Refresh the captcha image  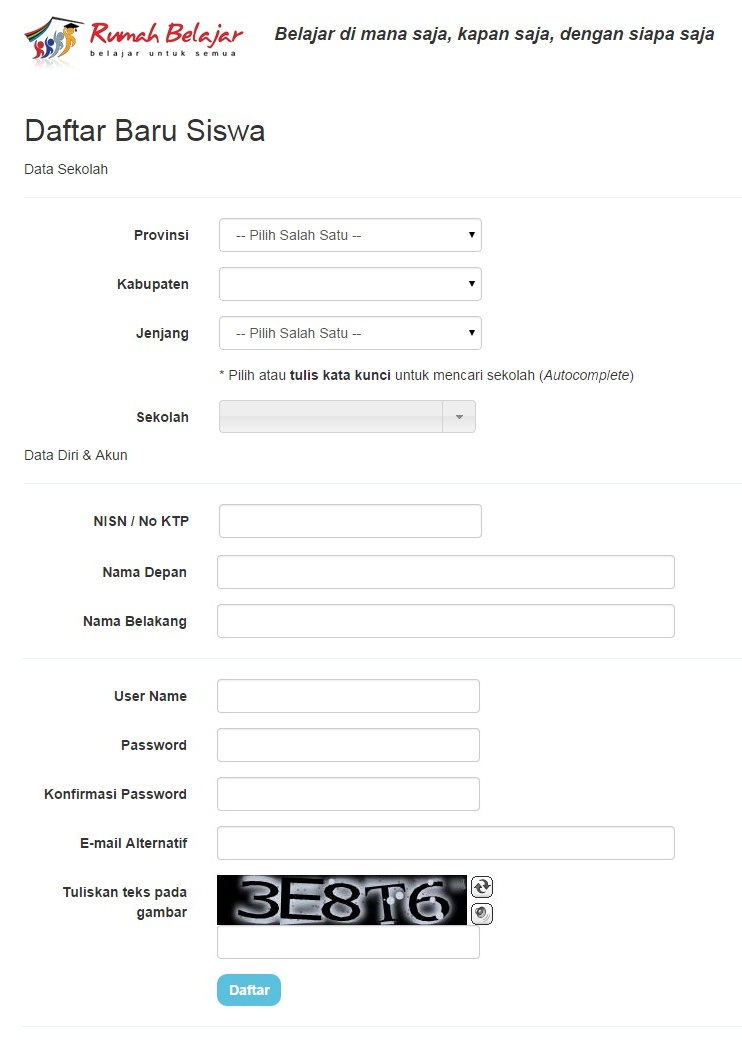coord(482,887)
